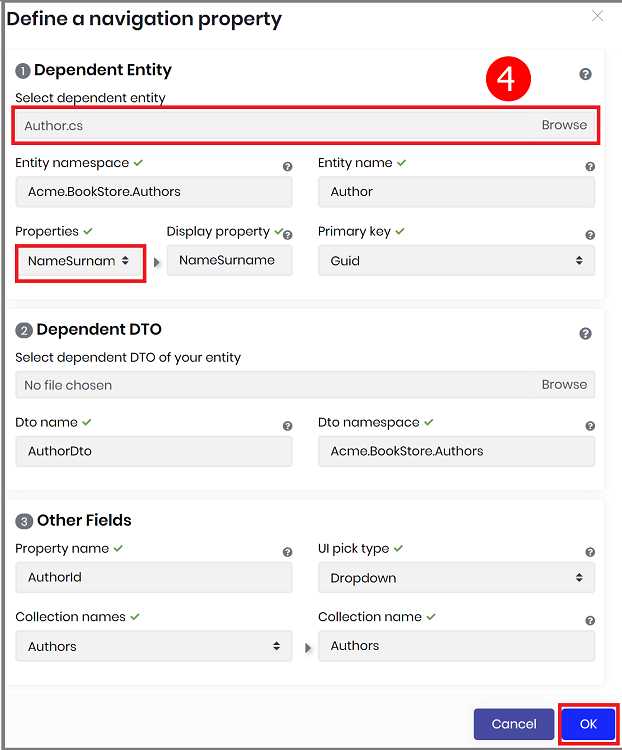Image resolution: width=622 pixels, height=750 pixels.
Task: Click help icon beside Collection name
Action: (x=590, y=621)
